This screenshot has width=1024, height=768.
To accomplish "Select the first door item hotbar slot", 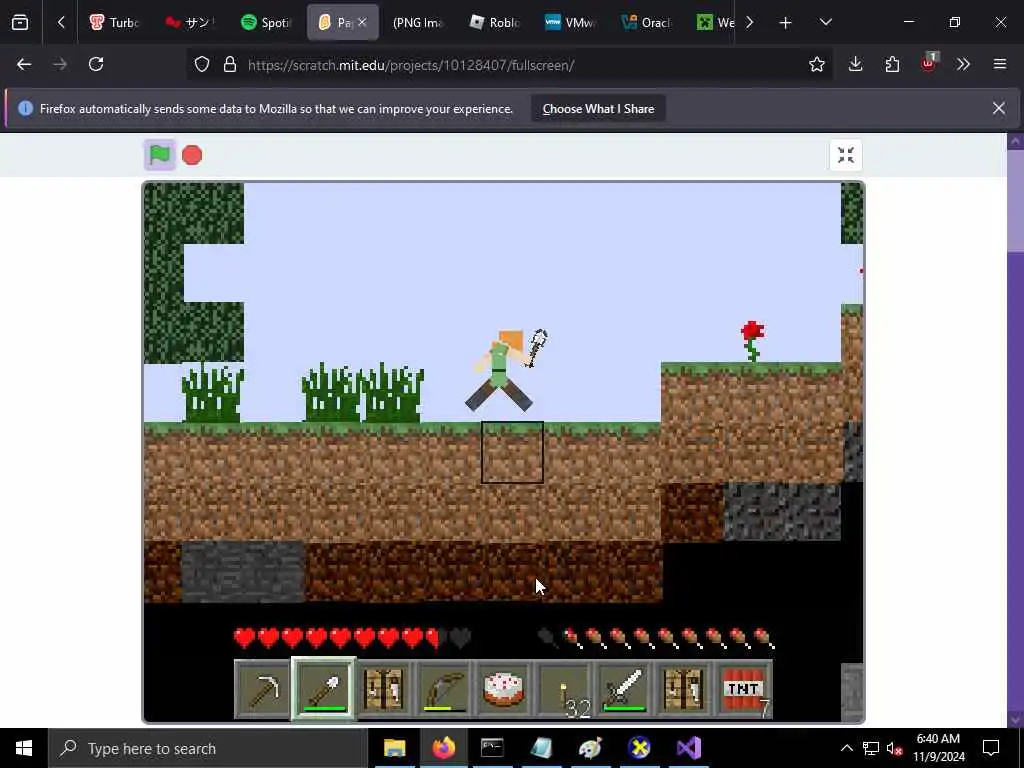I will click(x=384, y=689).
